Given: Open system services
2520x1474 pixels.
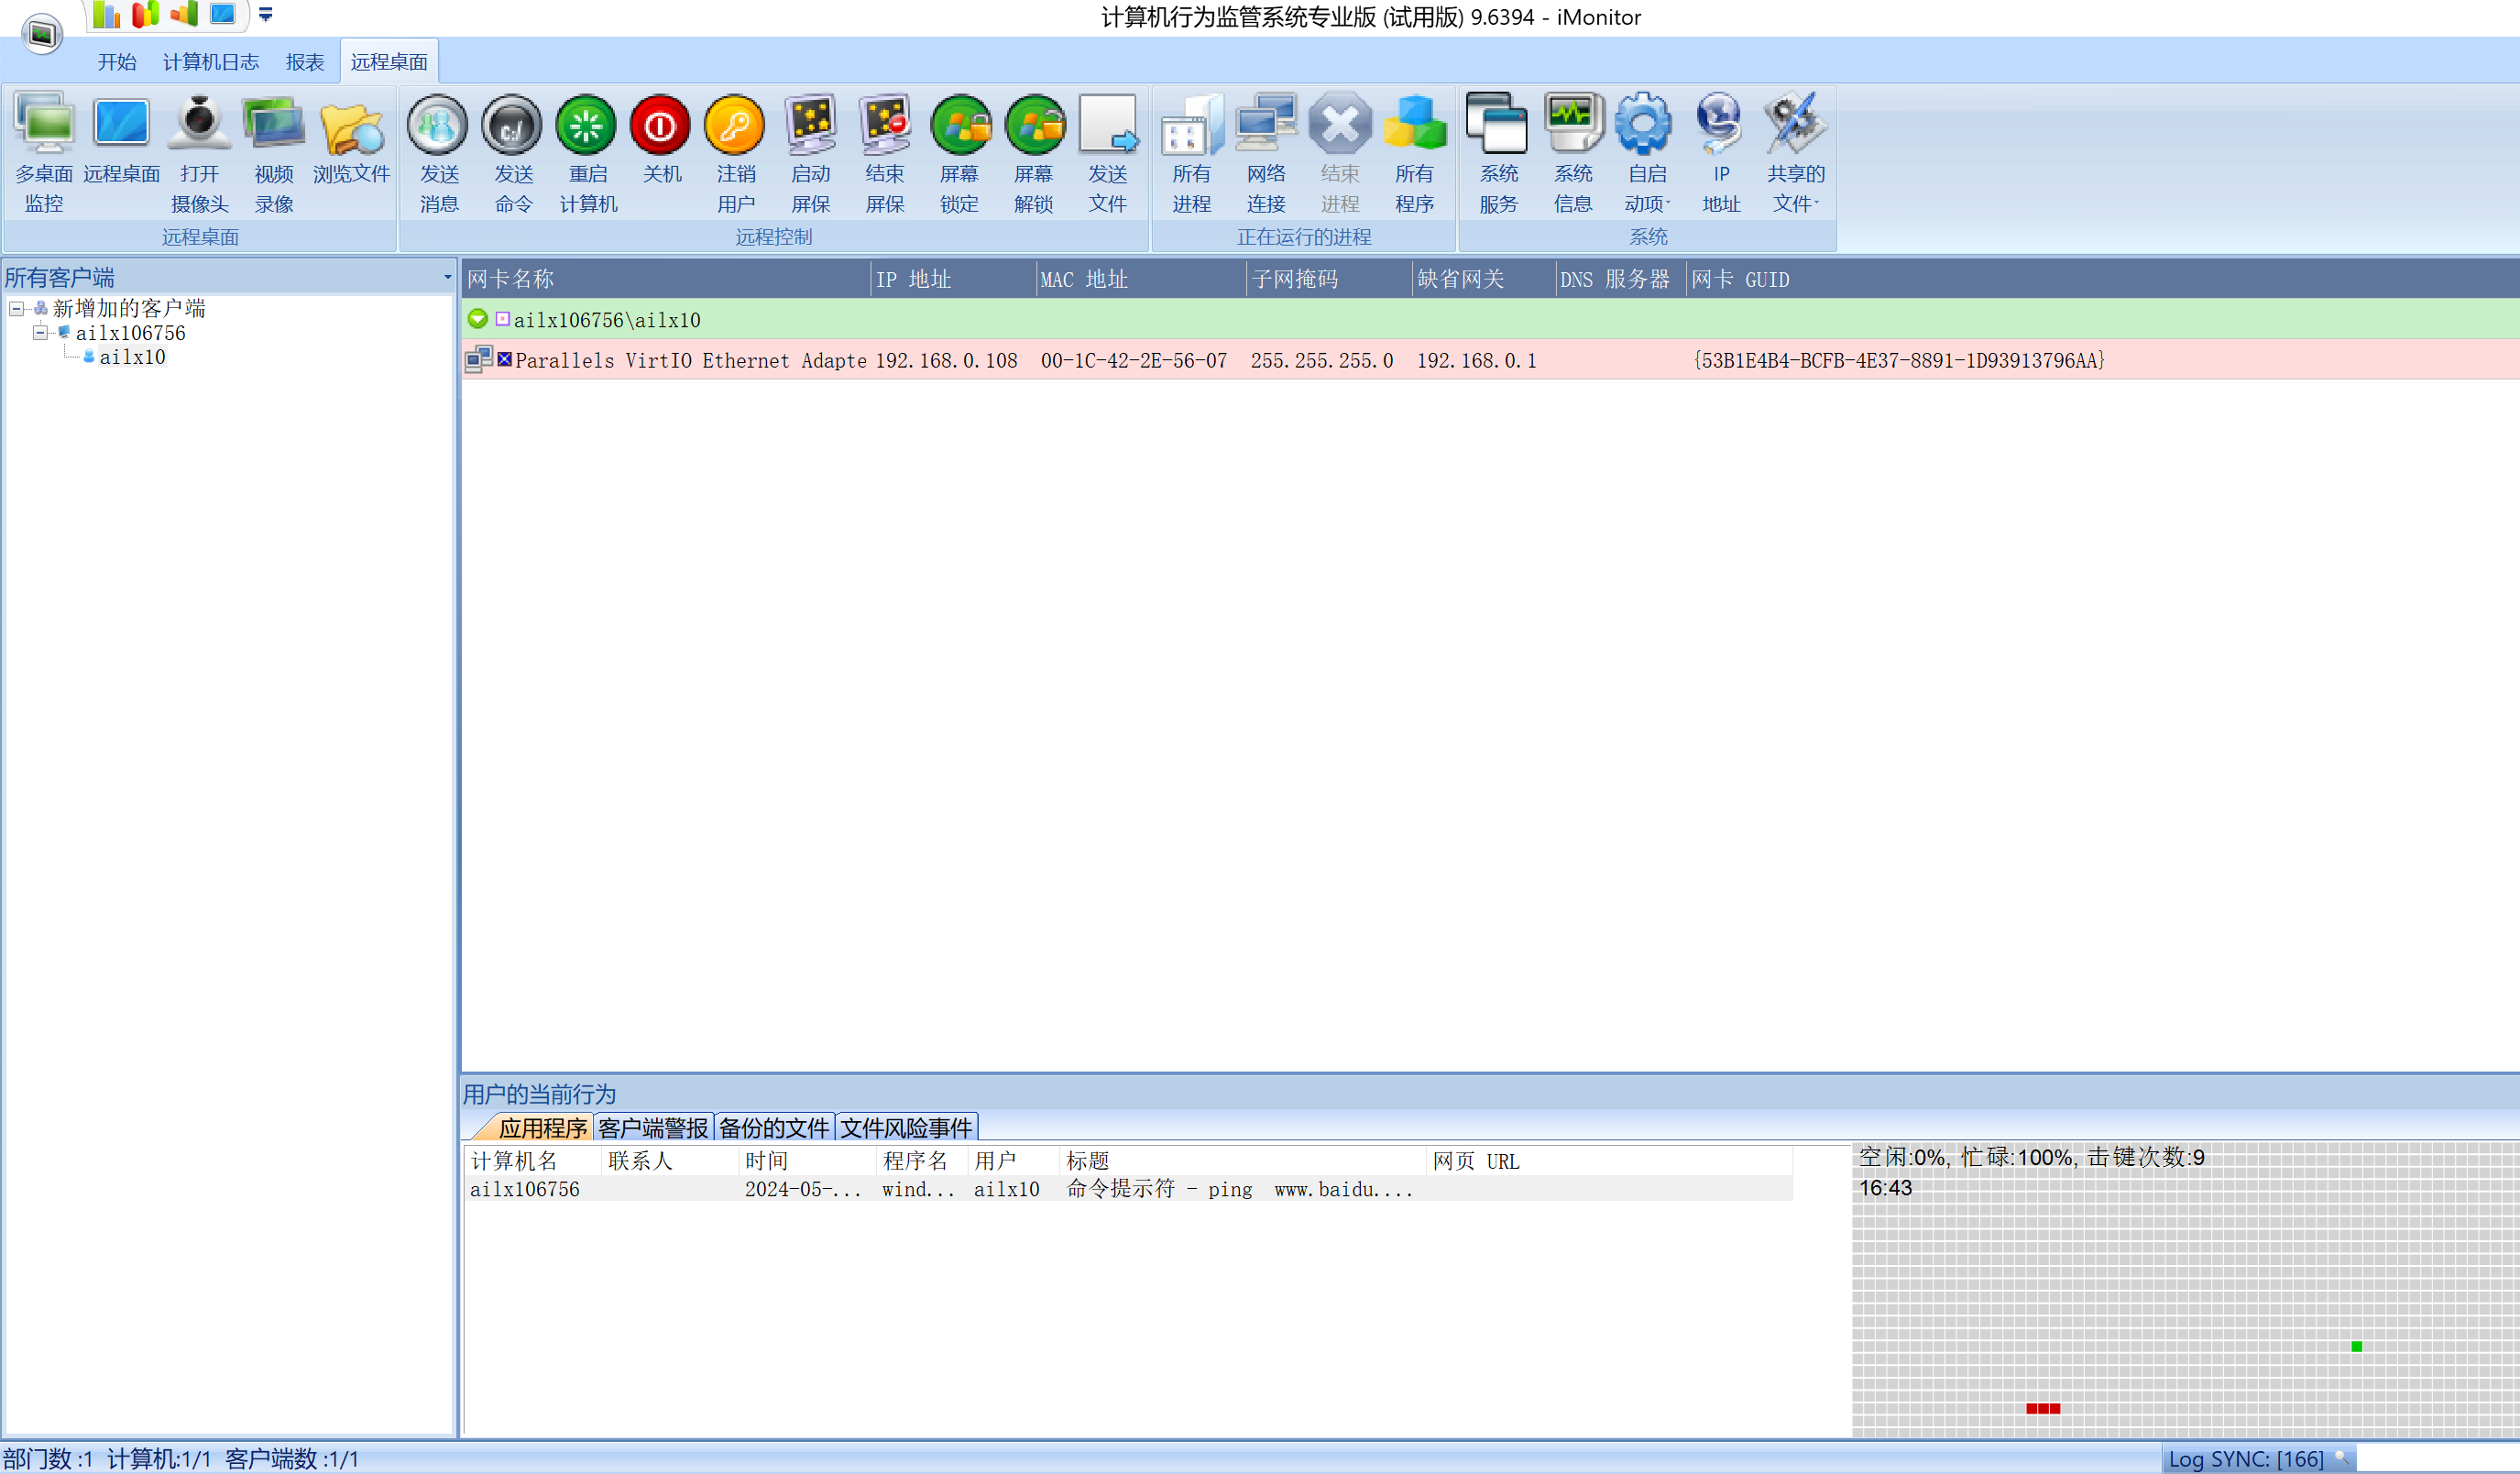Looking at the screenshot, I should pyautogui.click(x=1498, y=153).
